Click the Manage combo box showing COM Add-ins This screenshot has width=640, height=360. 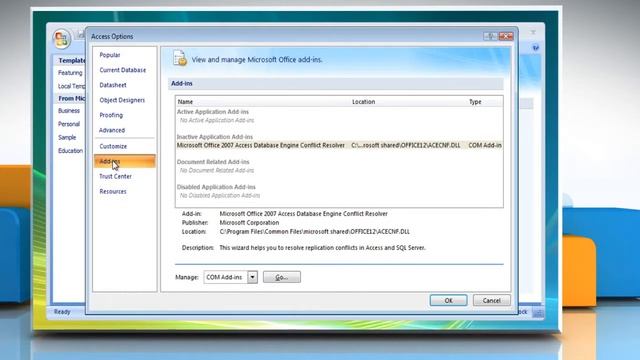(231, 277)
